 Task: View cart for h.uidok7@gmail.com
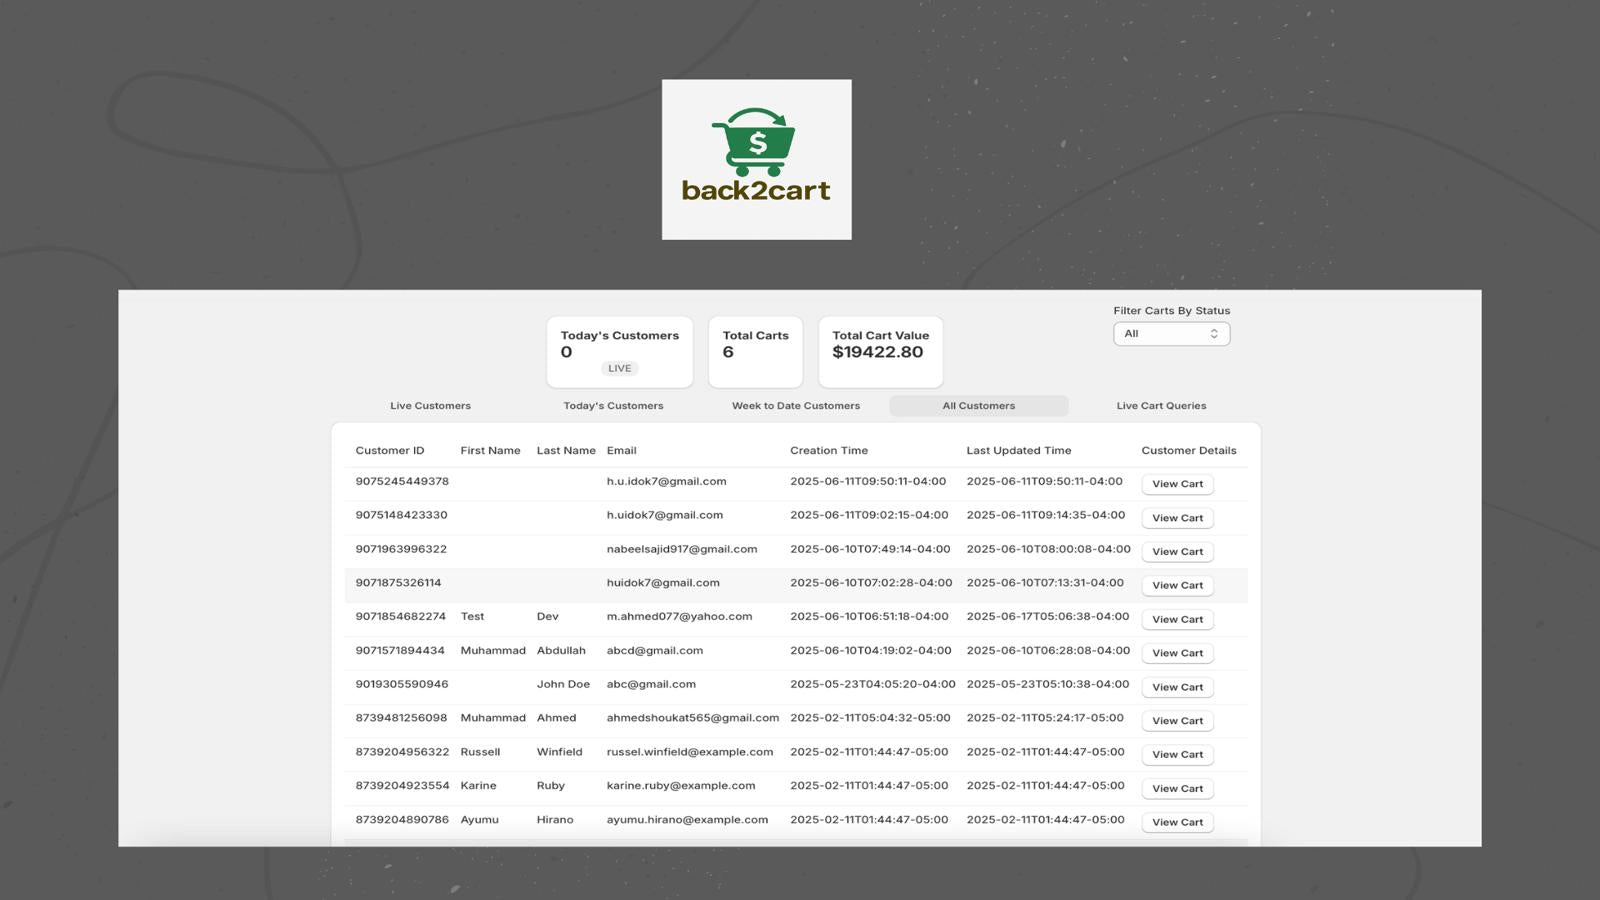(x=1177, y=518)
